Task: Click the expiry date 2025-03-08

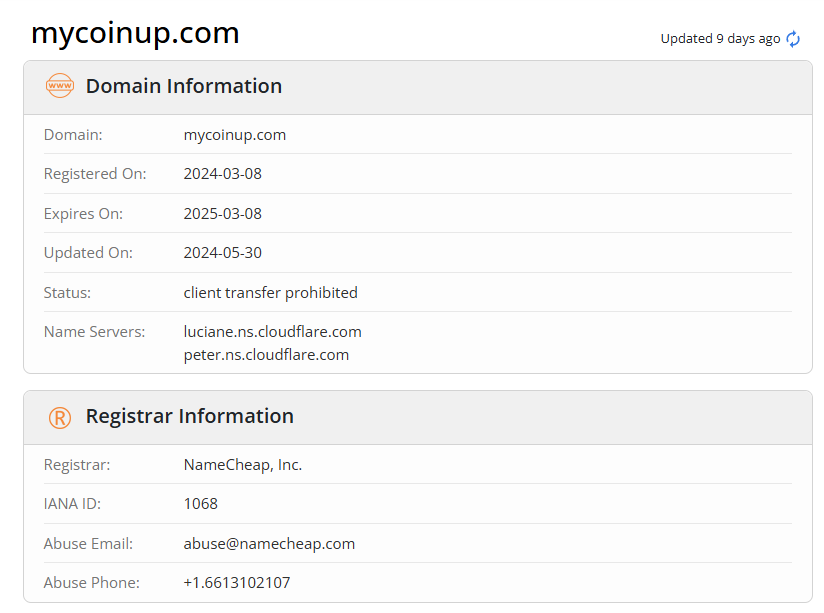Action: pos(223,213)
